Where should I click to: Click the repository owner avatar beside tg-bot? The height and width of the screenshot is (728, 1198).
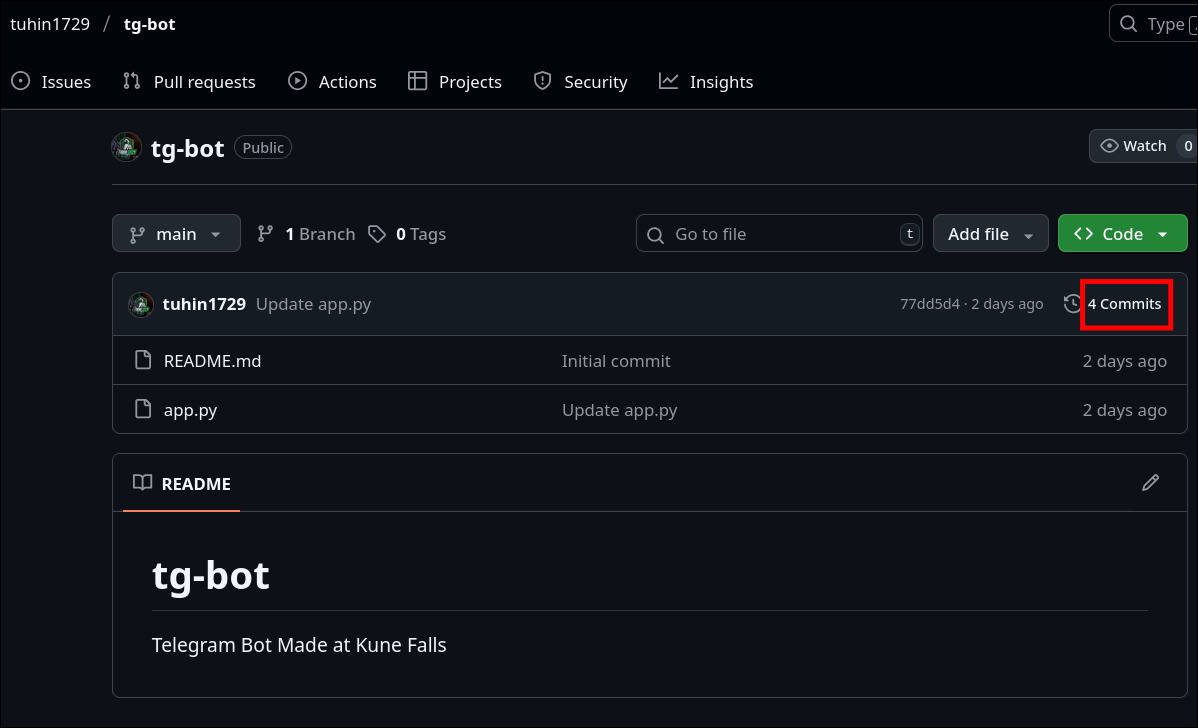click(126, 147)
